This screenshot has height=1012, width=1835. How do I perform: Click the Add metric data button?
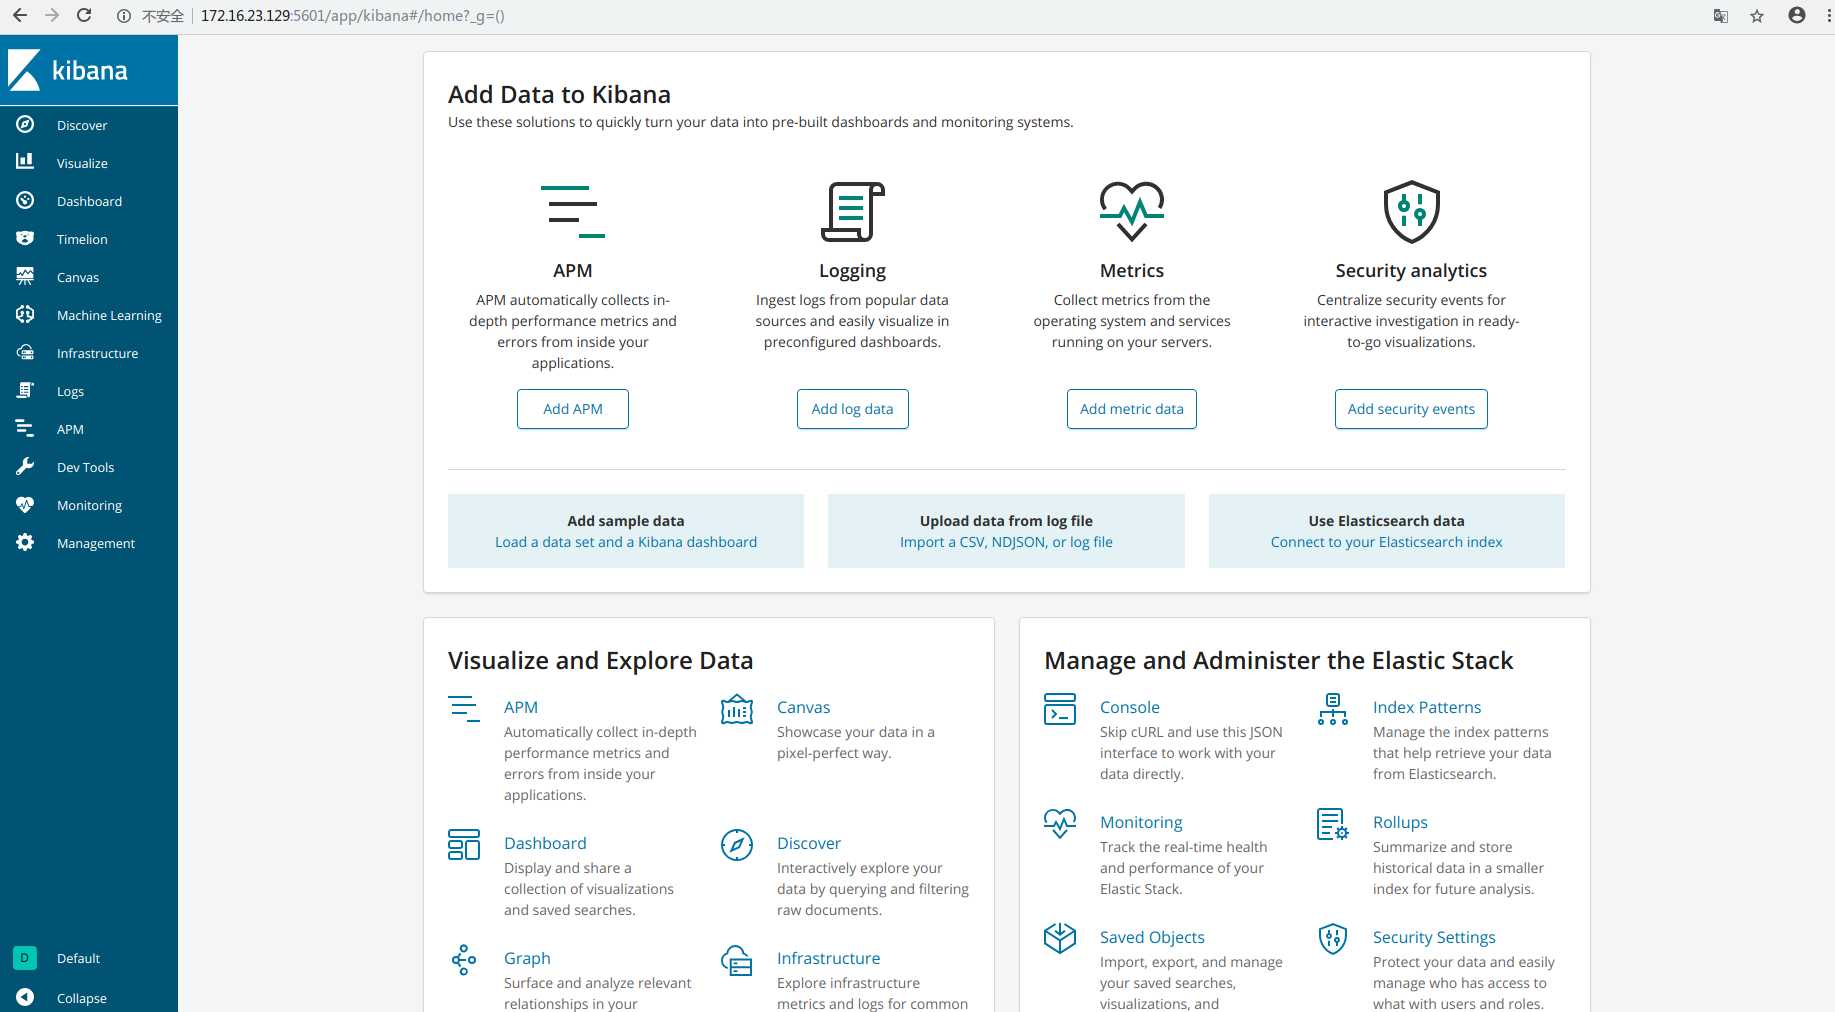(x=1132, y=409)
